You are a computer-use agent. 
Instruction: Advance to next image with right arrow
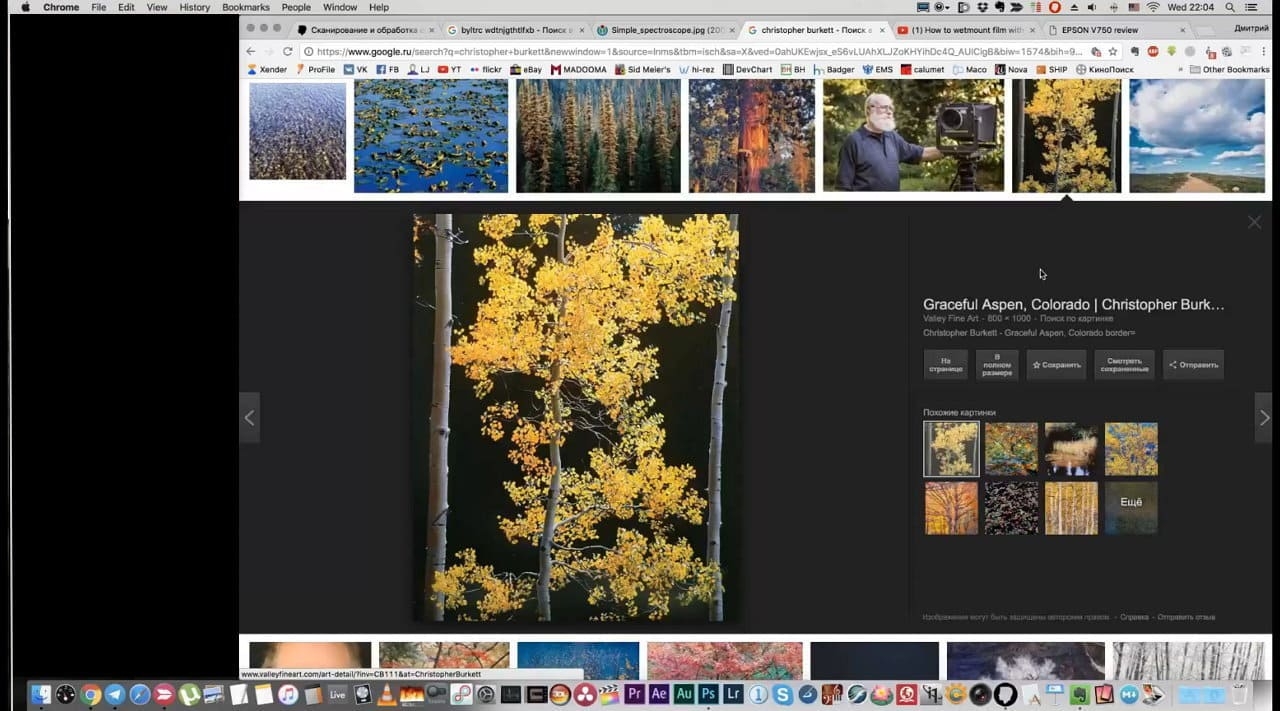[1264, 418]
